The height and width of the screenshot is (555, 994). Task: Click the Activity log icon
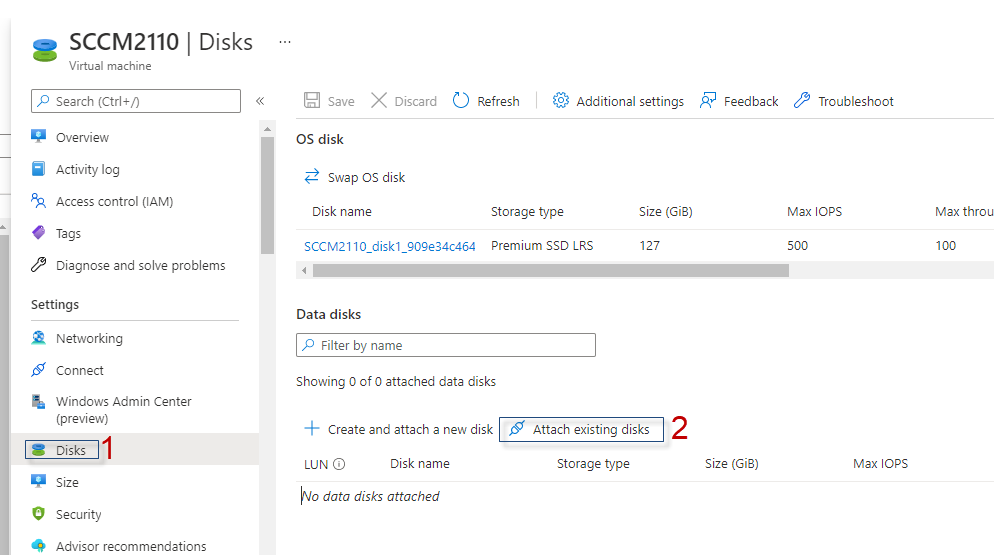[39, 169]
